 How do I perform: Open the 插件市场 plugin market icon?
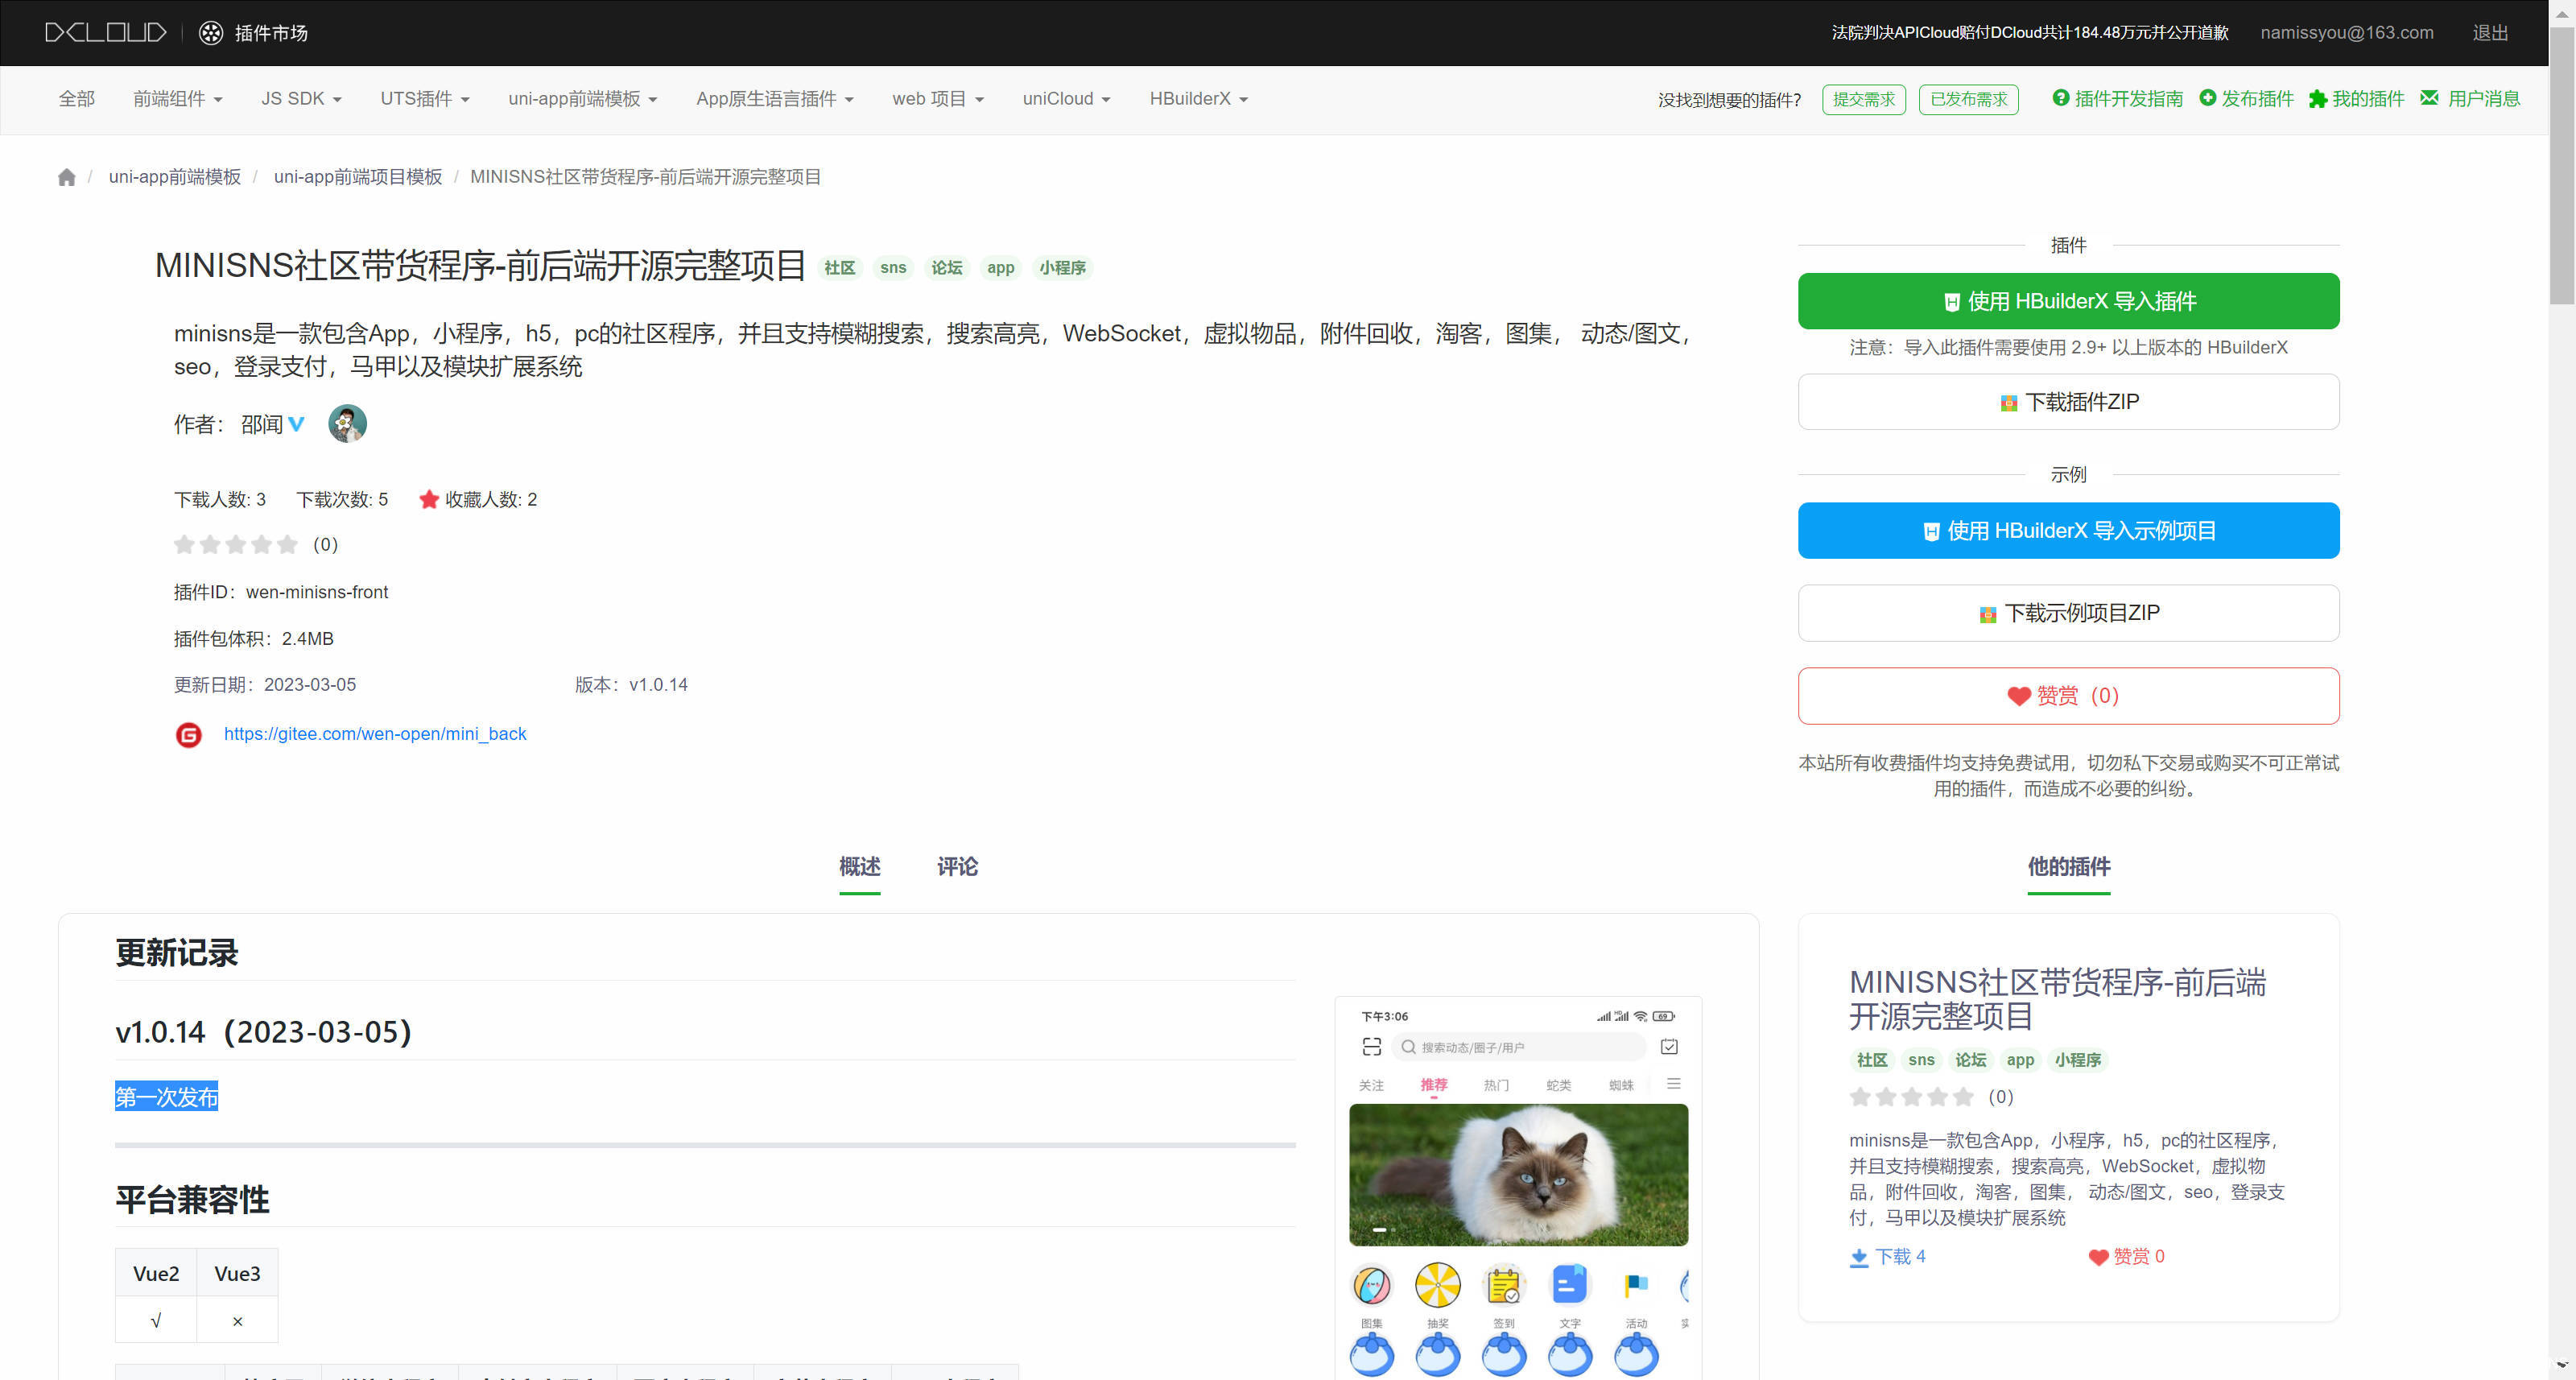(x=211, y=32)
